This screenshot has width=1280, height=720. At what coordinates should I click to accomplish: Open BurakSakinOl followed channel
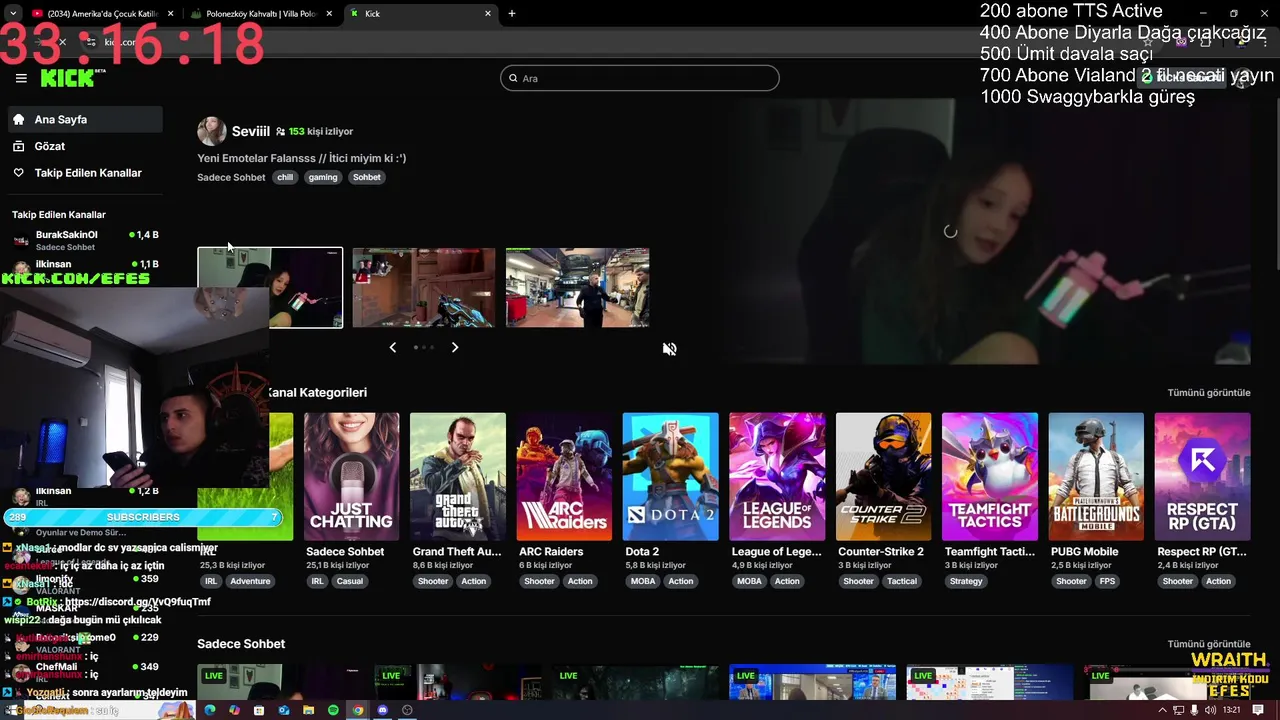click(85, 240)
